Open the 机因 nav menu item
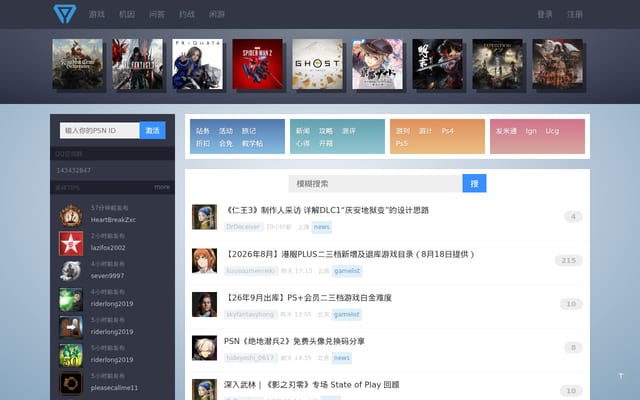 click(x=127, y=14)
